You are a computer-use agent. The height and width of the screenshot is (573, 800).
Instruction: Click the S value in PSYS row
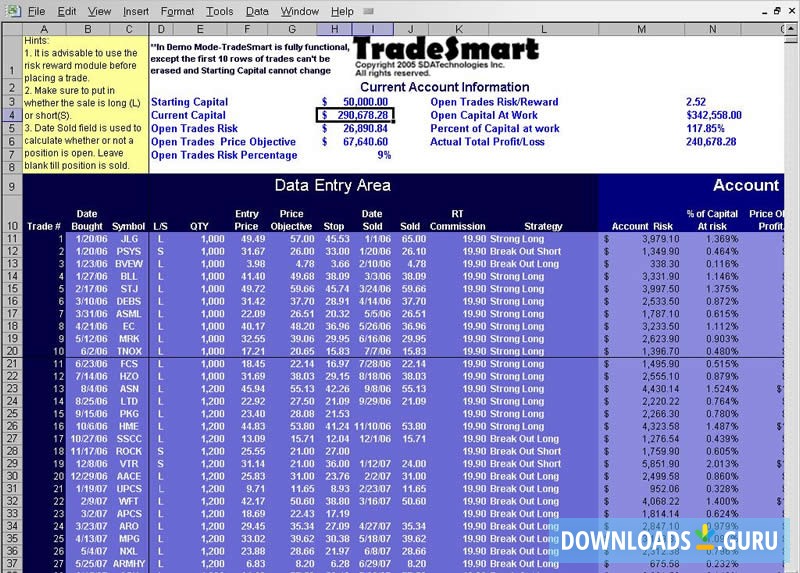coord(160,251)
